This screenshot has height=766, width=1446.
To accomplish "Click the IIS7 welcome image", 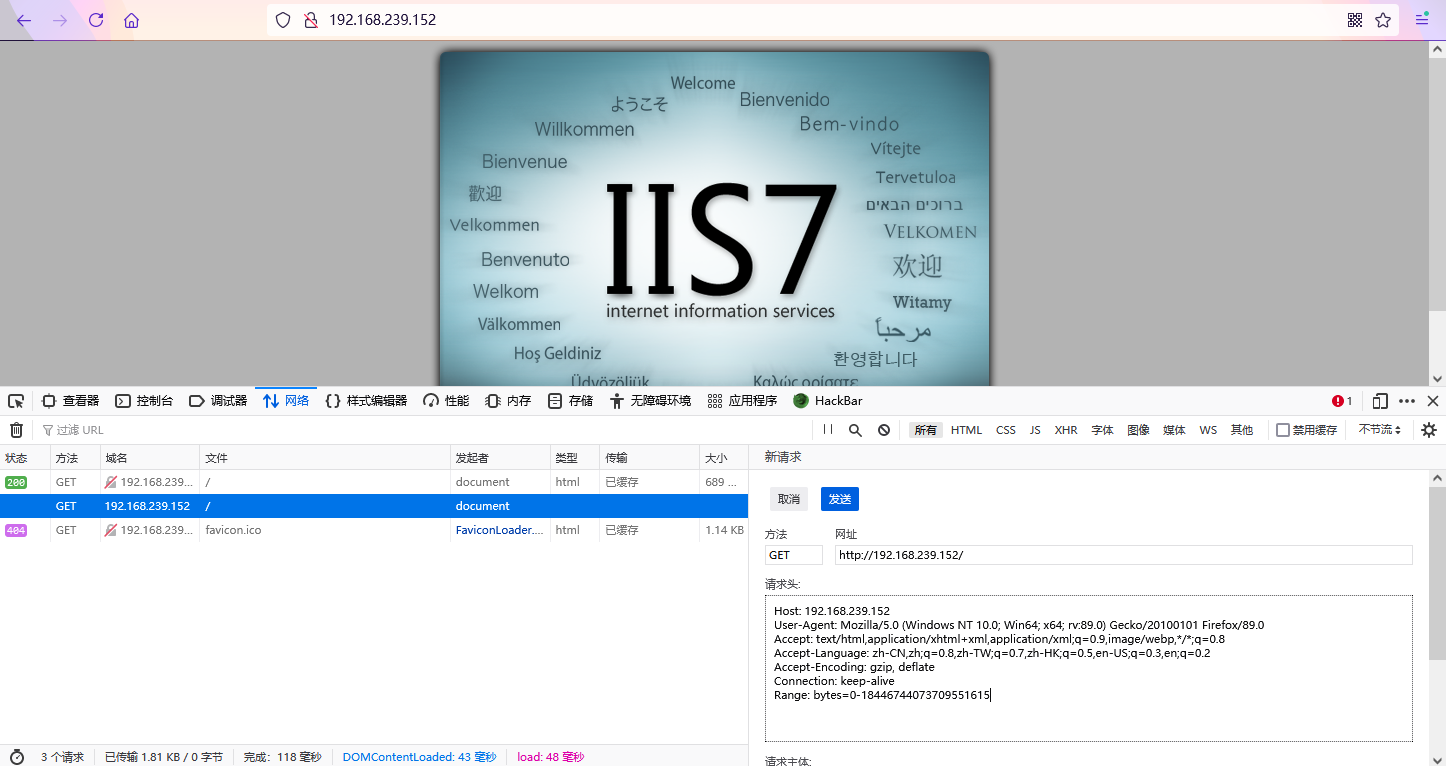I will tap(714, 218).
